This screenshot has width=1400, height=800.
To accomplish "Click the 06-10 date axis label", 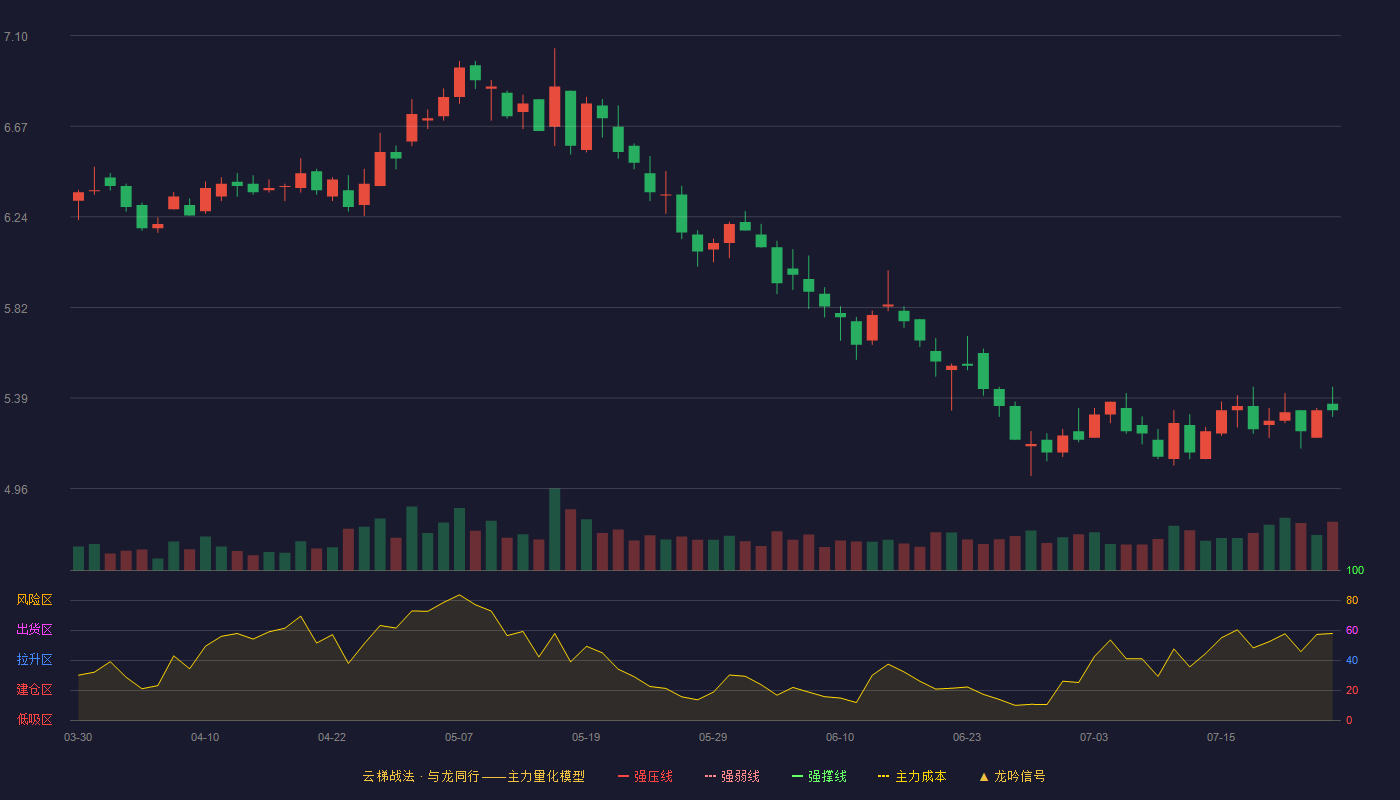I will point(840,737).
